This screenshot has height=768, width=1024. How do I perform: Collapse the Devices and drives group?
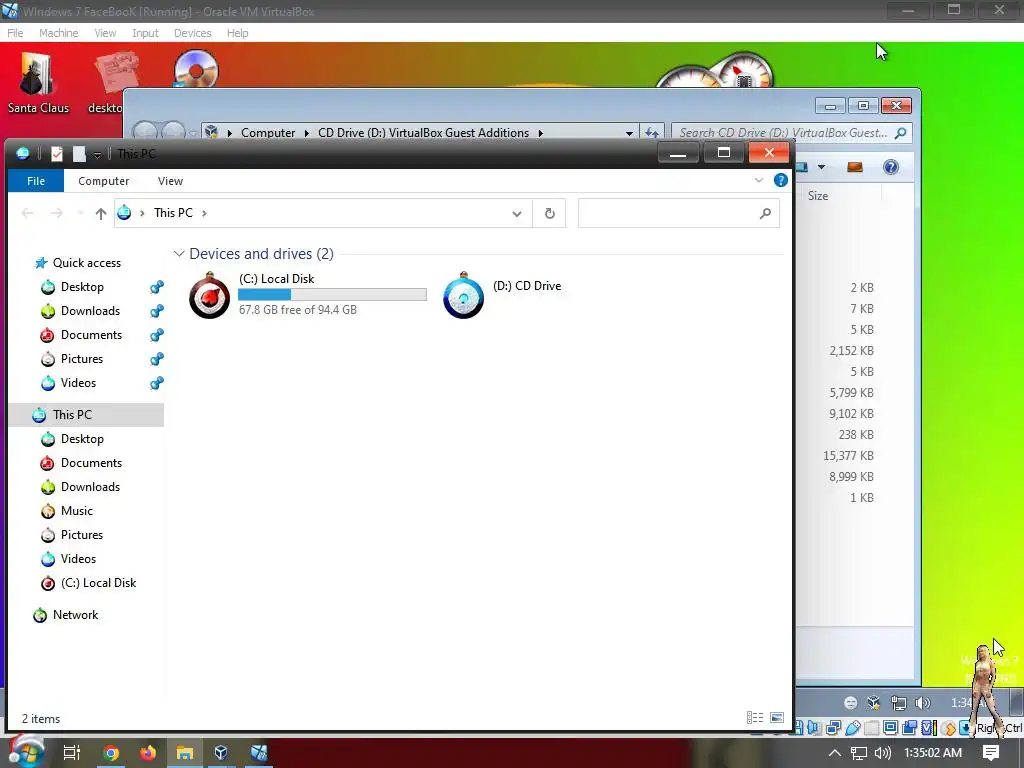click(x=179, y=254)
